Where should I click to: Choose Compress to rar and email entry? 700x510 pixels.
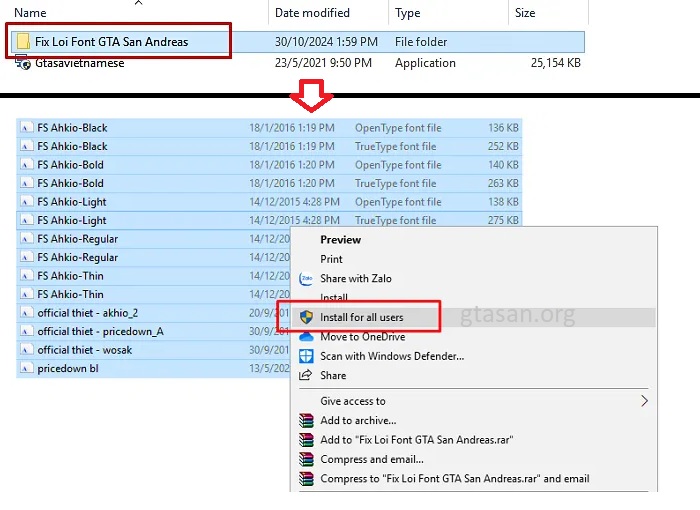click(454, 479)
